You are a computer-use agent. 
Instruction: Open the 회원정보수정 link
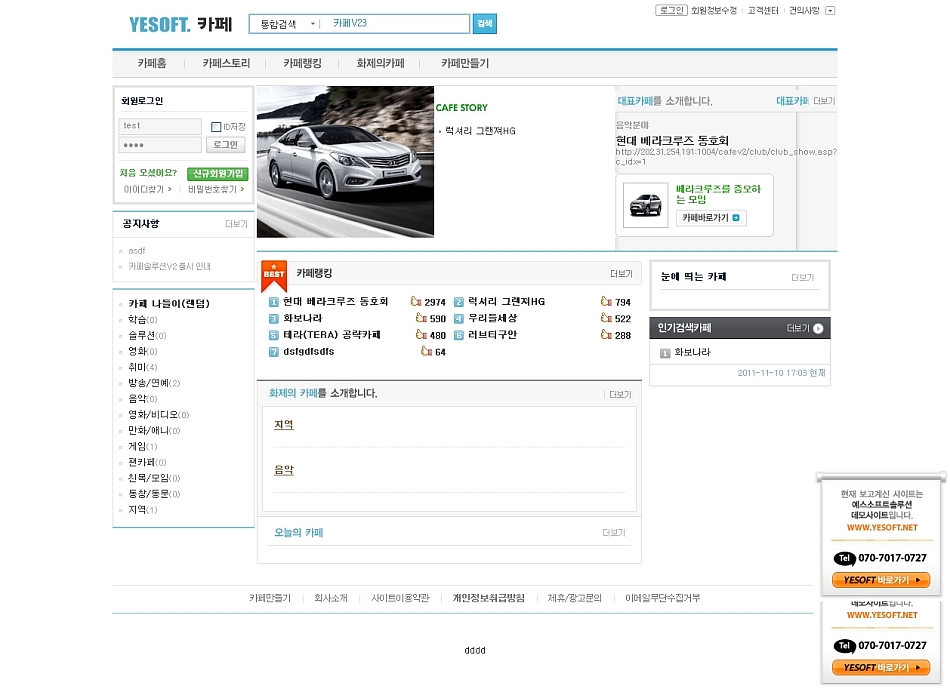pos(714,10)
